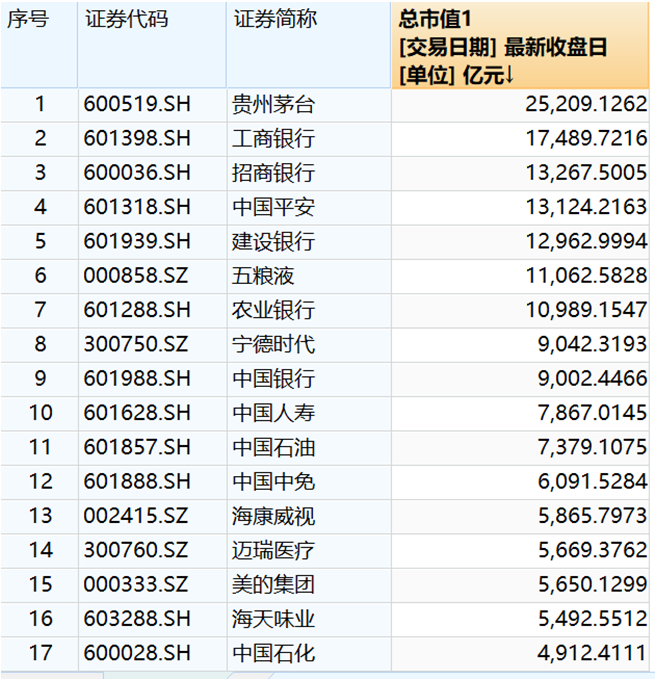Select the cell 建设银行
This screenshot has height=685, width=655.
[309, 242]
